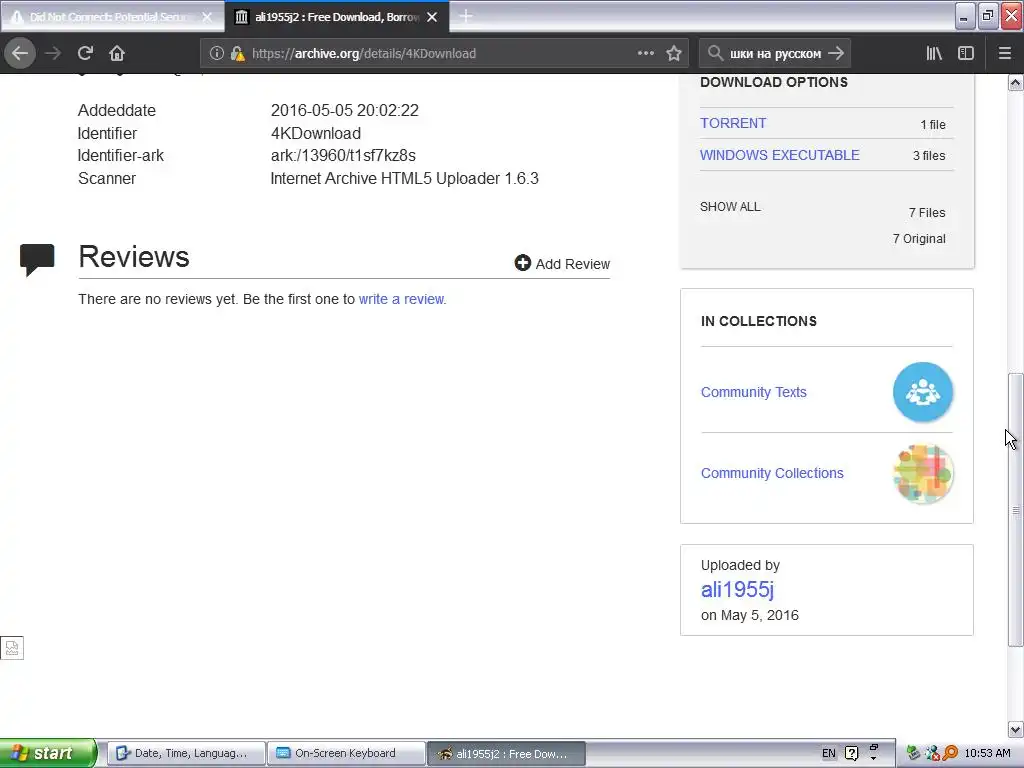Reload the current page
The image size is (1024, 768).
tap(85, 54)
